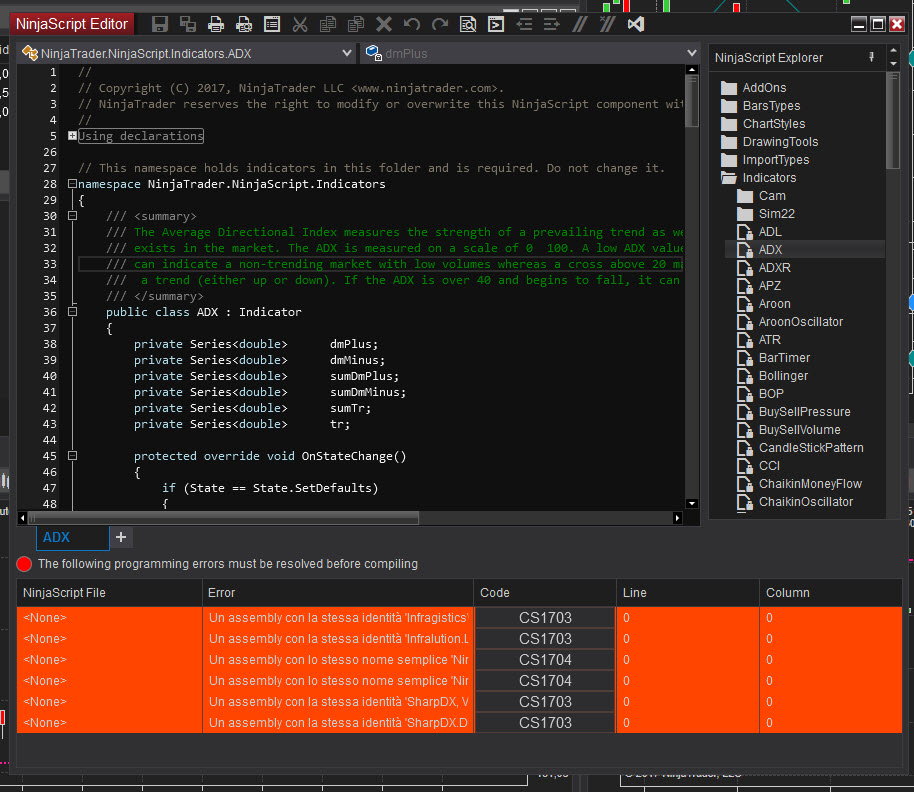The width and height of the screenshot is (914, 792).
Task: Click the Undo arrow icon
Action: (x=412, y=24)
